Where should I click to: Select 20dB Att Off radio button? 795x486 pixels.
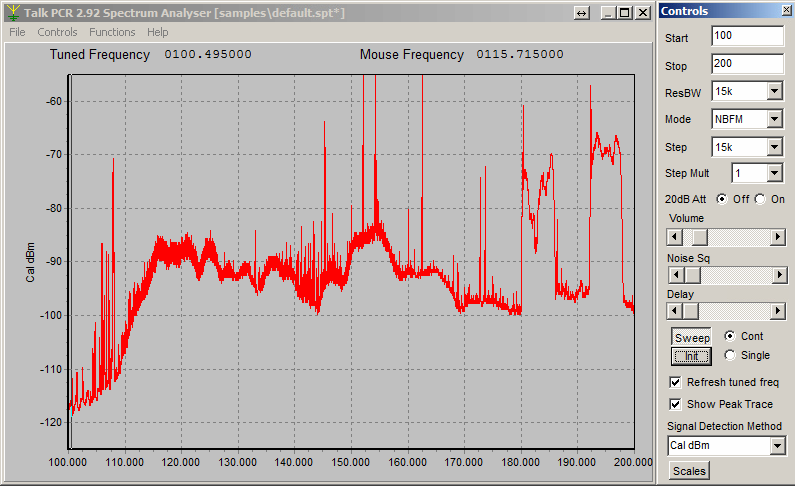721,199
